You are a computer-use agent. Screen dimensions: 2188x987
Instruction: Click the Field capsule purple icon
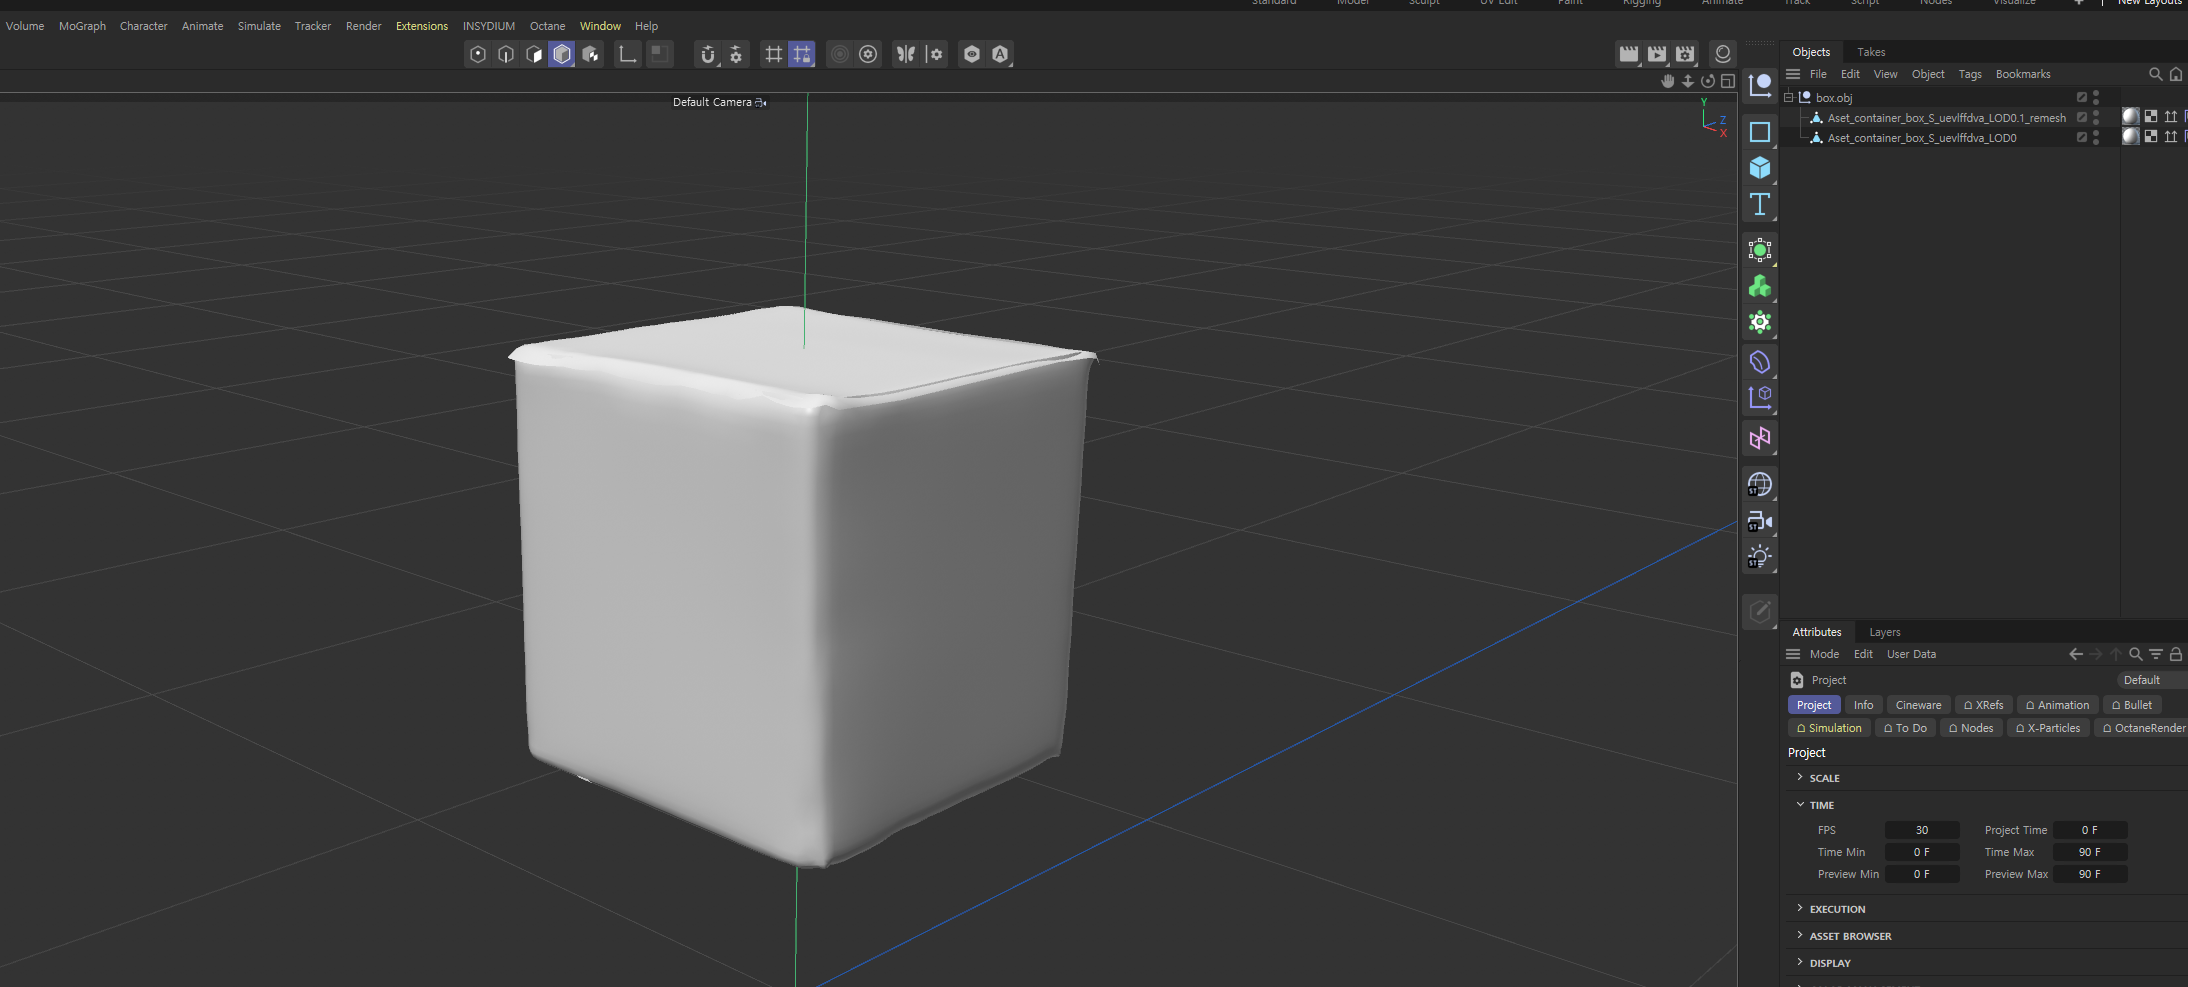[x=1760, y=362]
